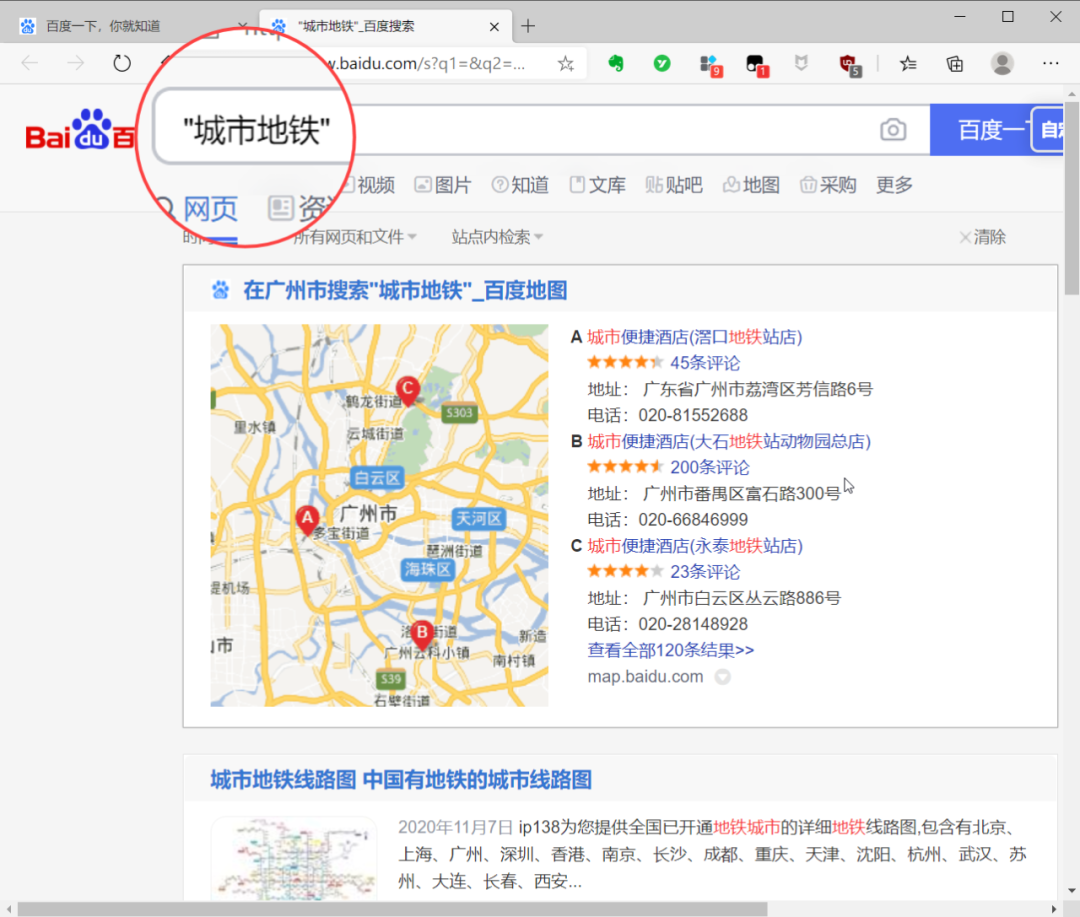Open the 200条评论 reviews link
This screenshot has width=1080, height=917.
pyautogui.click(x=709, y=468)
